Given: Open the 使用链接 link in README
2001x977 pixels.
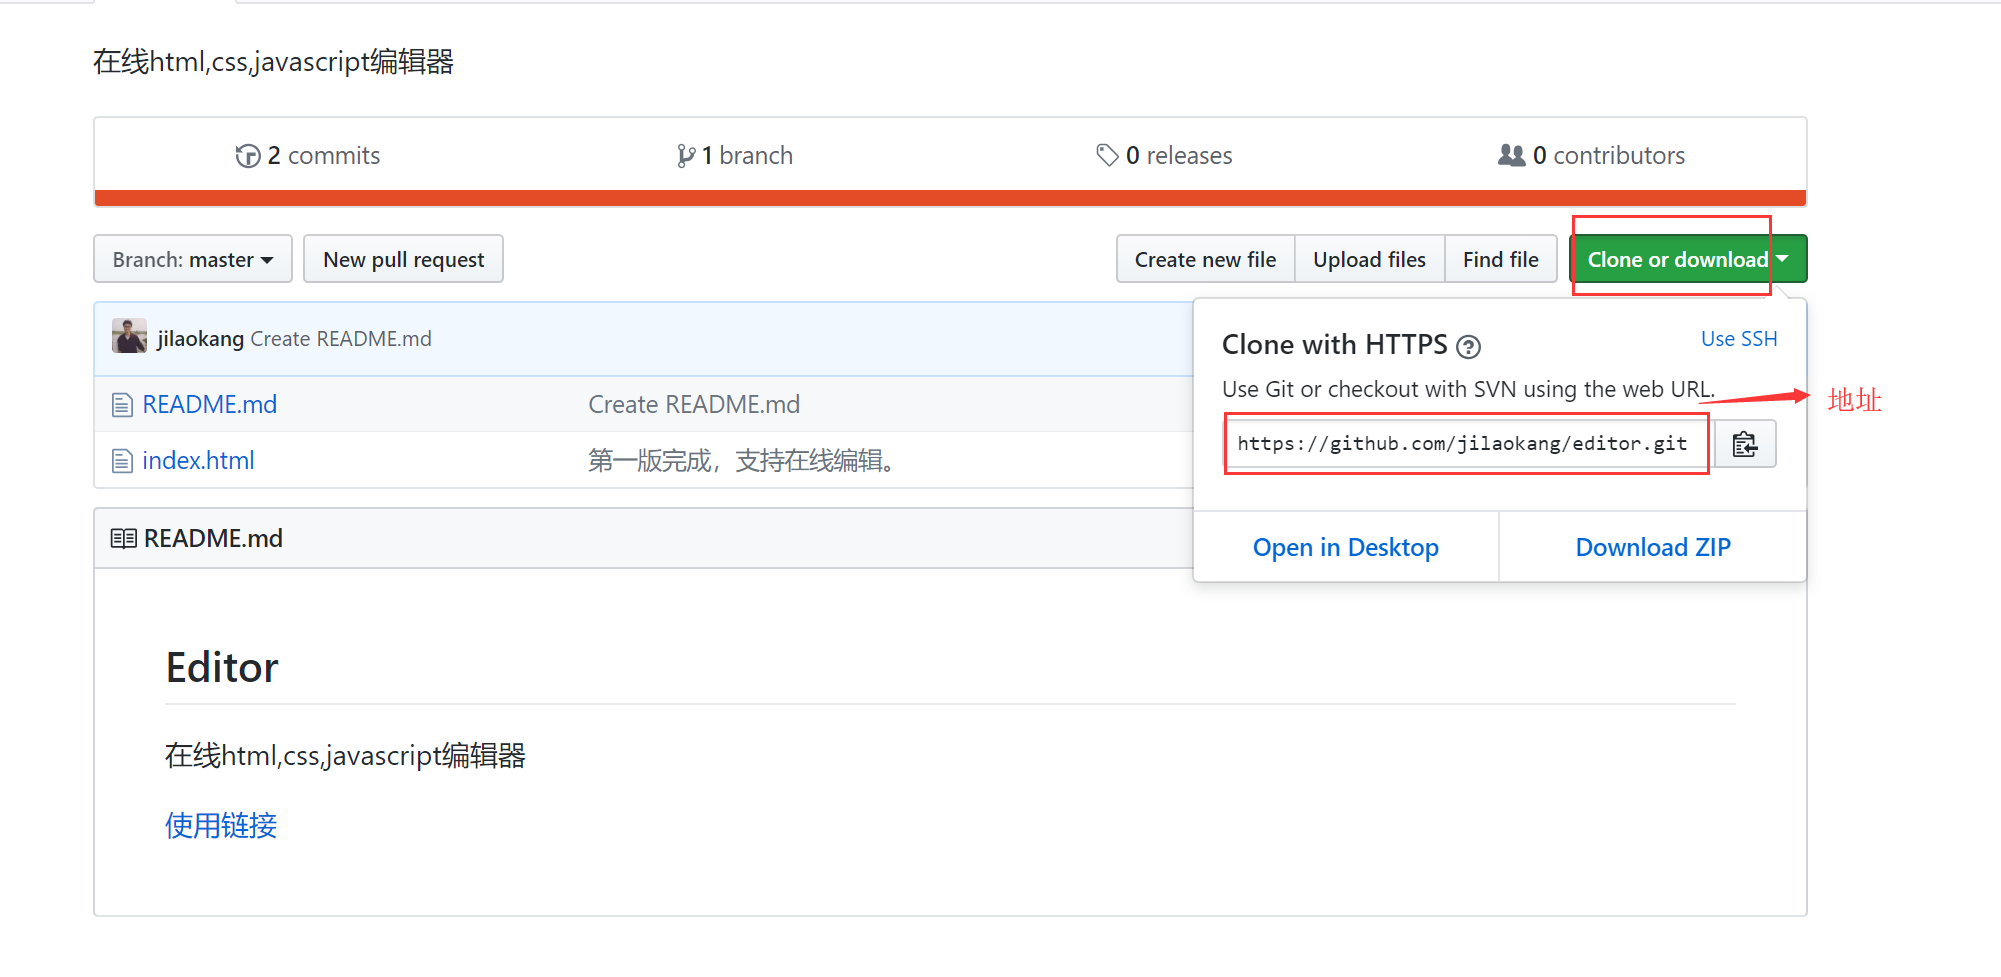Looking at the screenshot, I should click(221, 825).
